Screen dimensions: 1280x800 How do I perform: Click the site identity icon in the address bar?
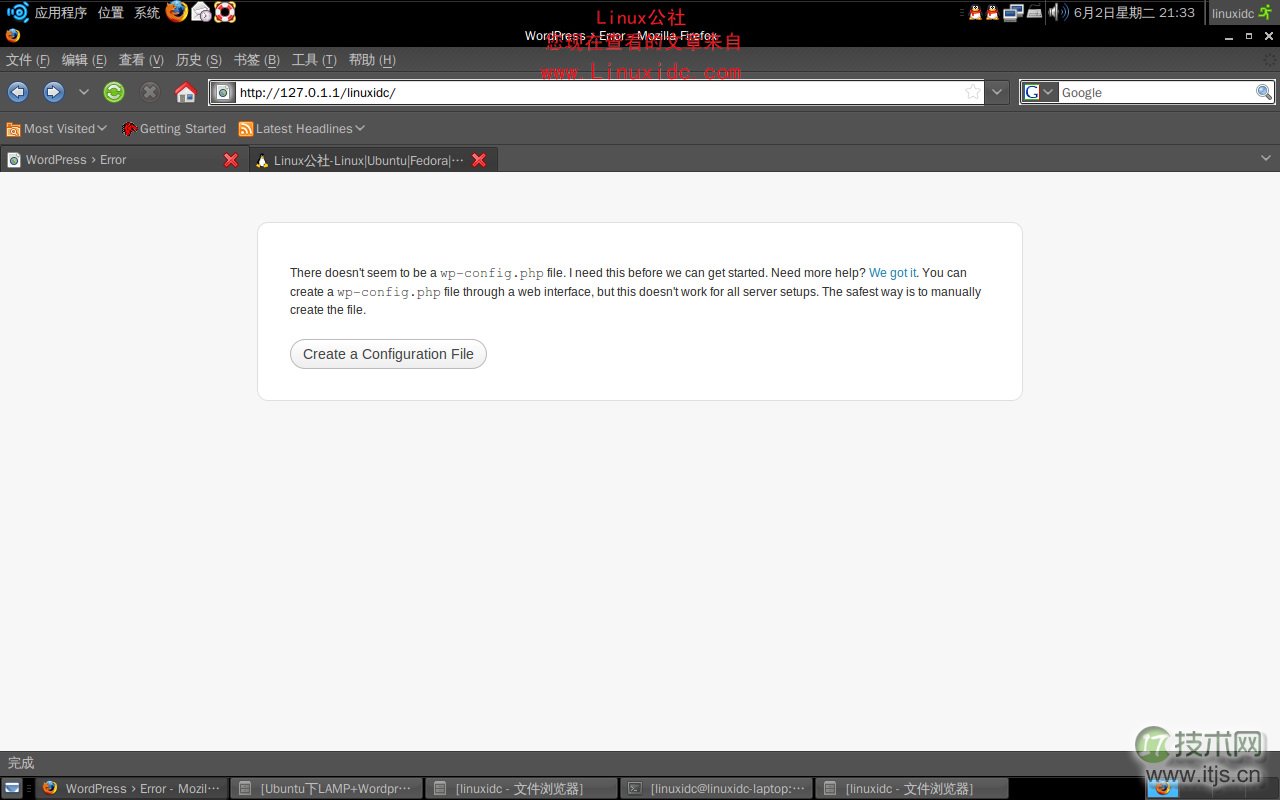(223, 93)
